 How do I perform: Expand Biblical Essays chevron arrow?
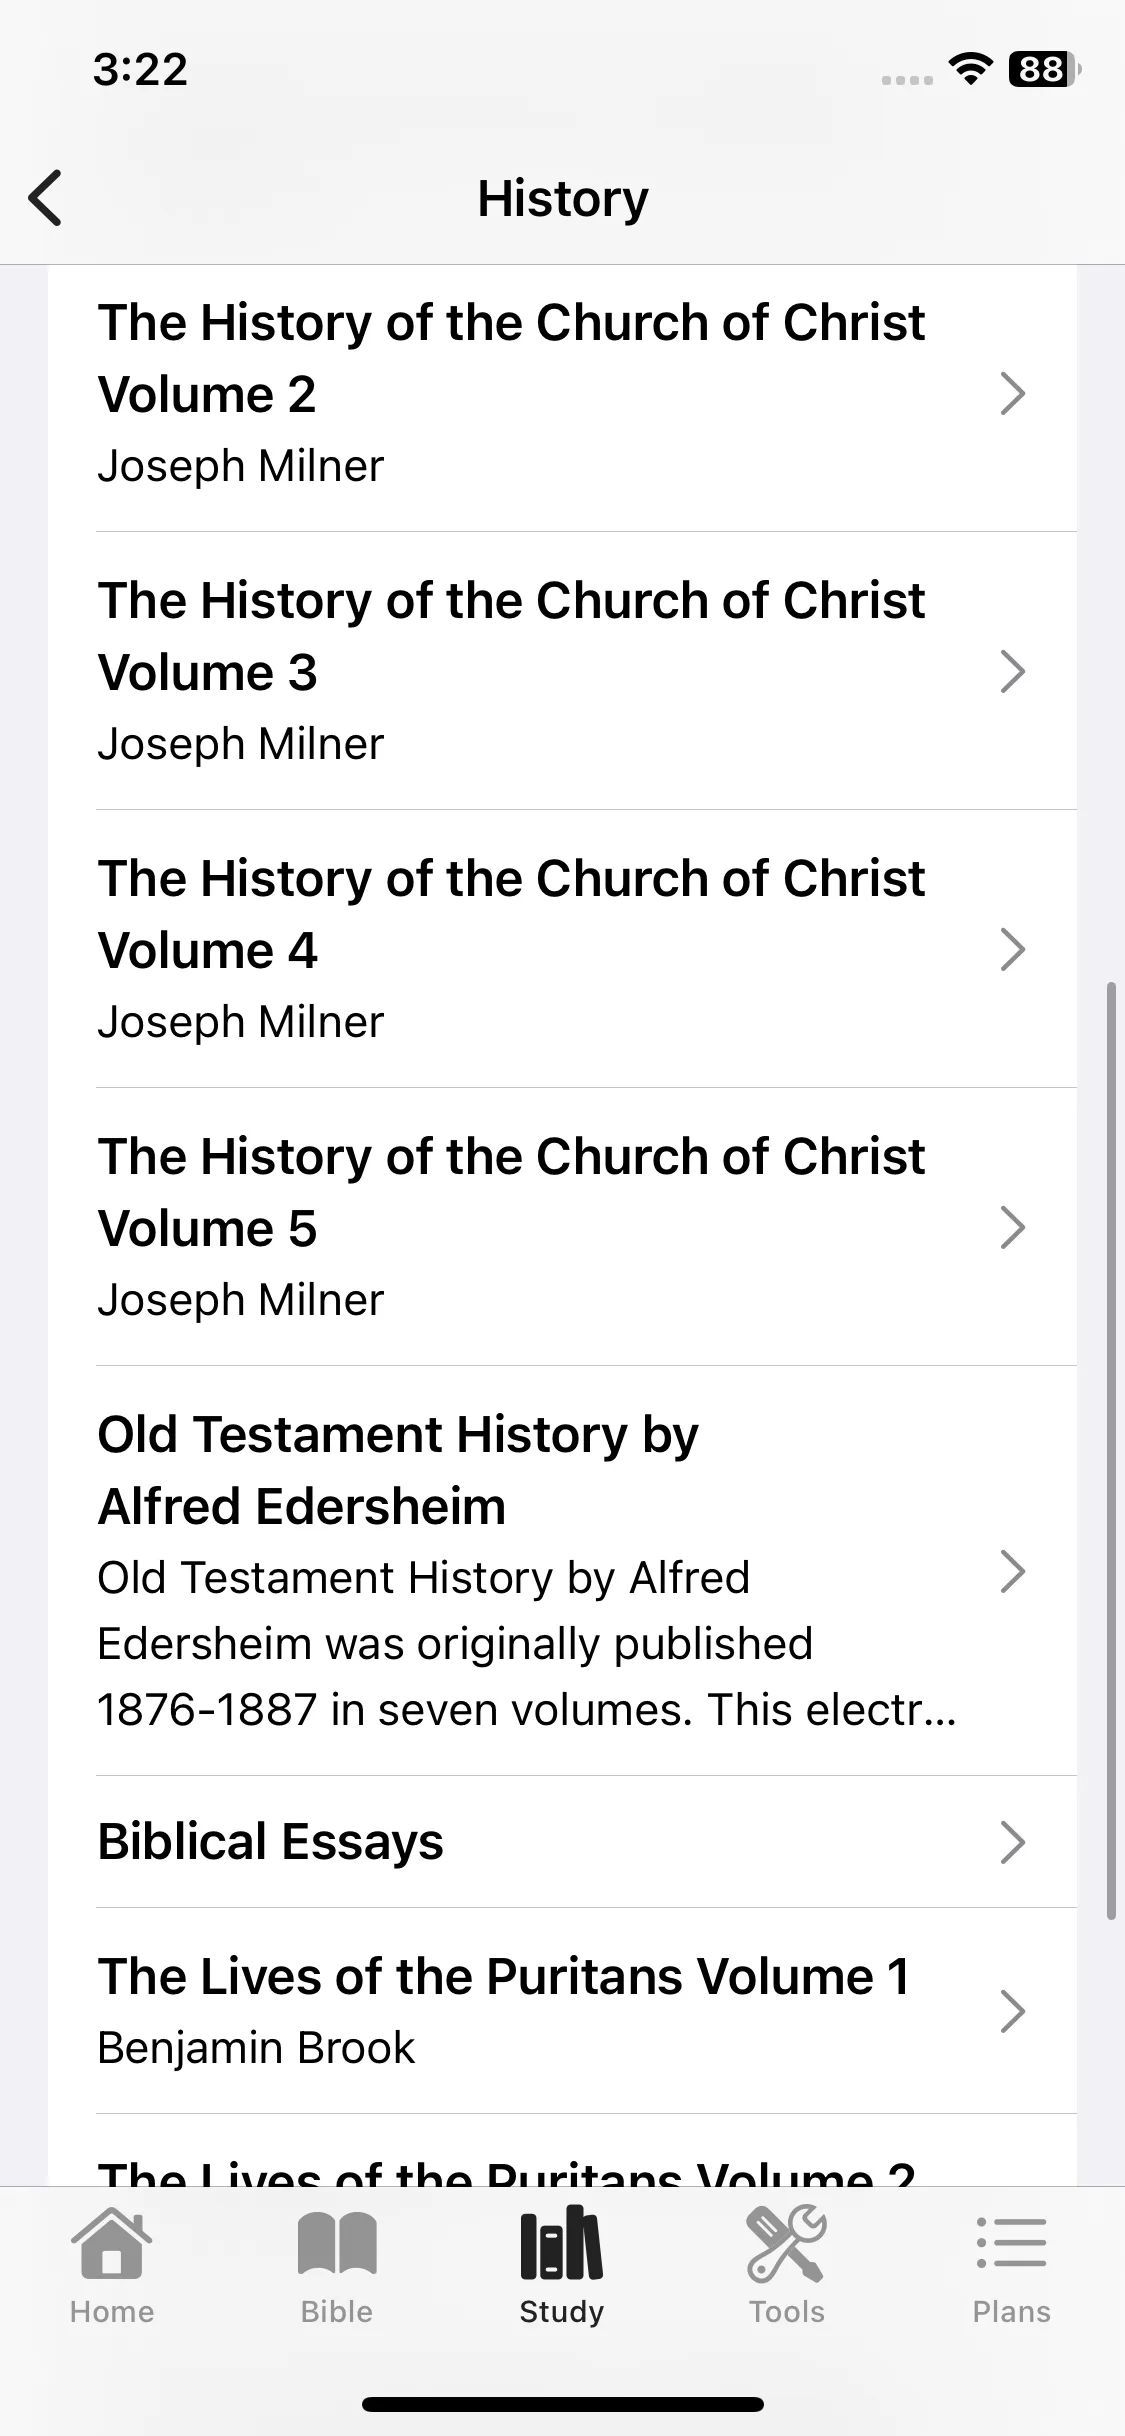click(1013, 1842)
